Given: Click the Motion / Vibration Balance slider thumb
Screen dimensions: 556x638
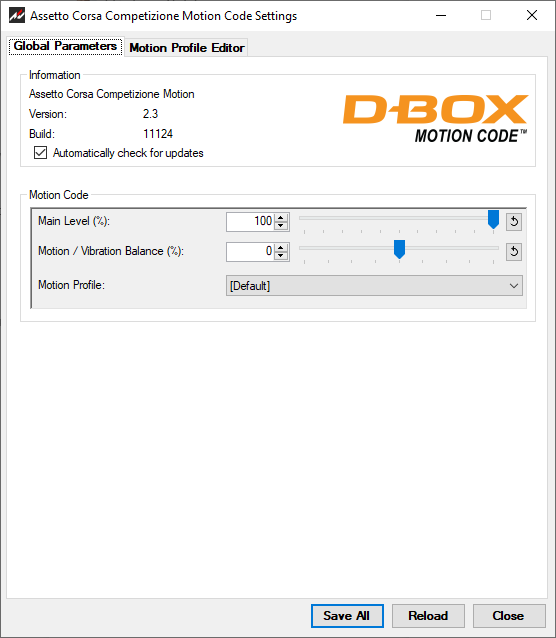Looking at the screenshot, I should 399,249.
